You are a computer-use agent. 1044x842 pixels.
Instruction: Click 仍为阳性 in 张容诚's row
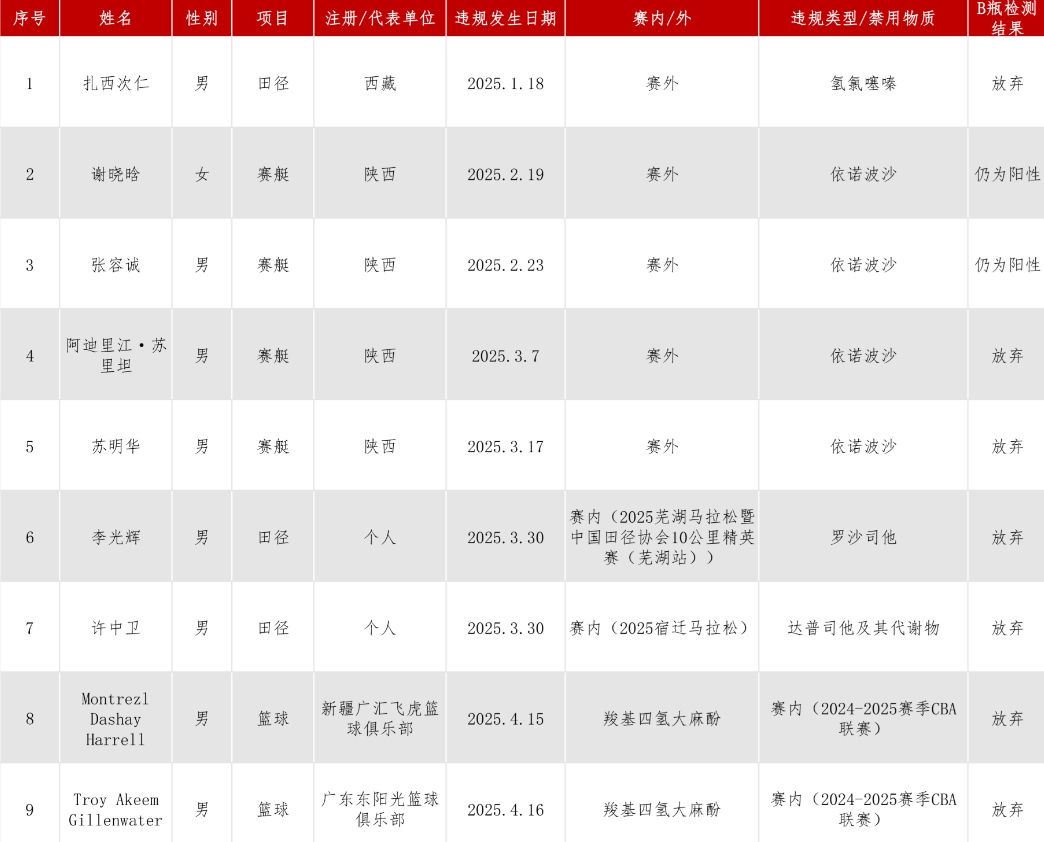(1006, 265)
